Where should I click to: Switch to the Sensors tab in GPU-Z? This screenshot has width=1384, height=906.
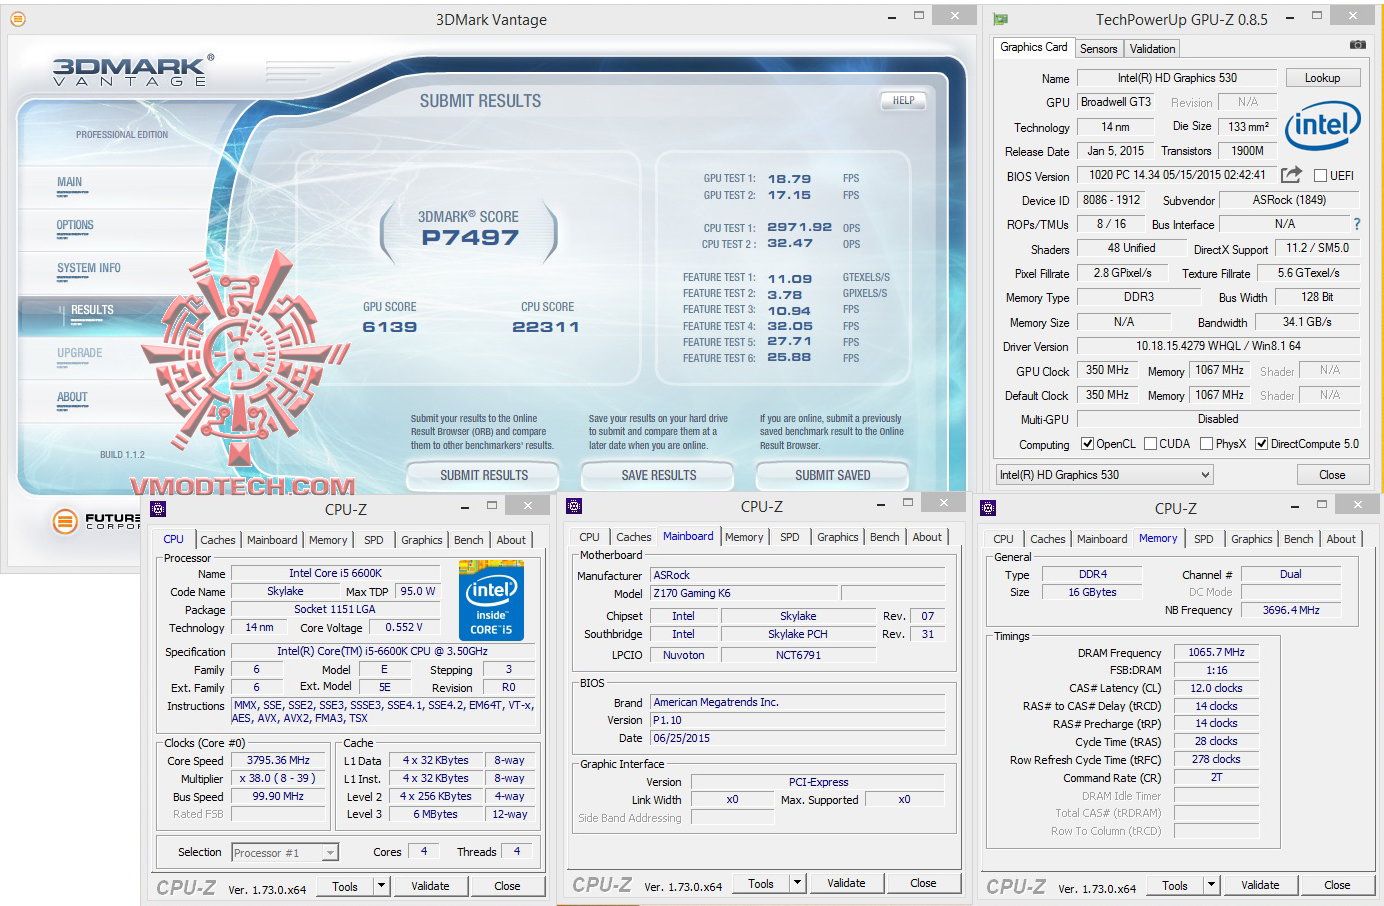pyautogui.click(x=1098, y=49)
